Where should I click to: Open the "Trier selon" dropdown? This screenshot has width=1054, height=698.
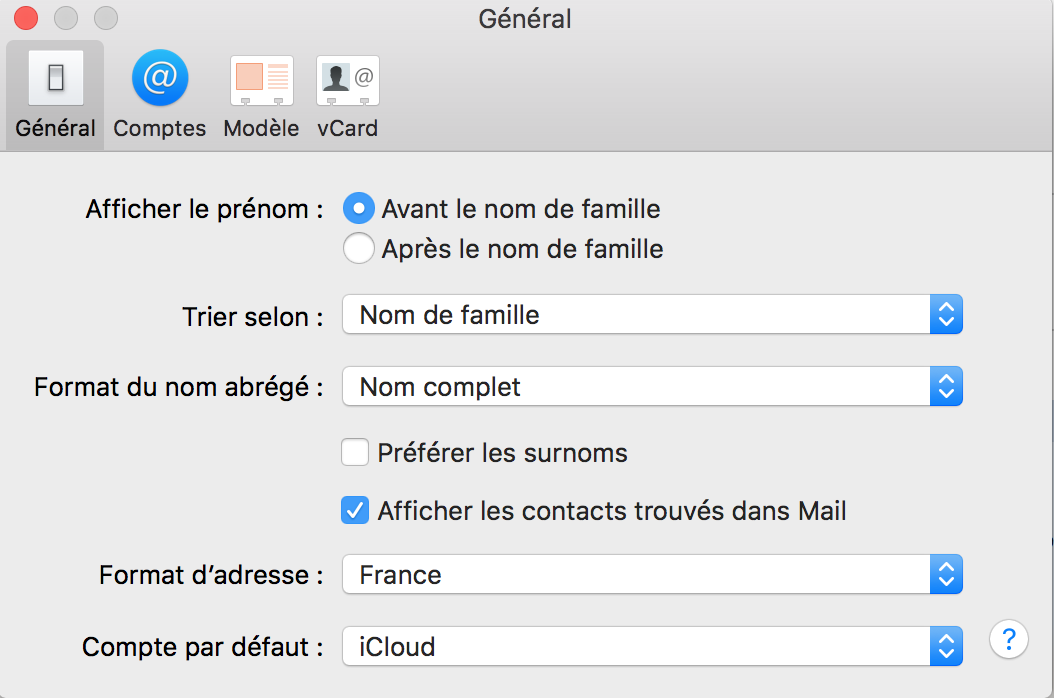(651, 316)
